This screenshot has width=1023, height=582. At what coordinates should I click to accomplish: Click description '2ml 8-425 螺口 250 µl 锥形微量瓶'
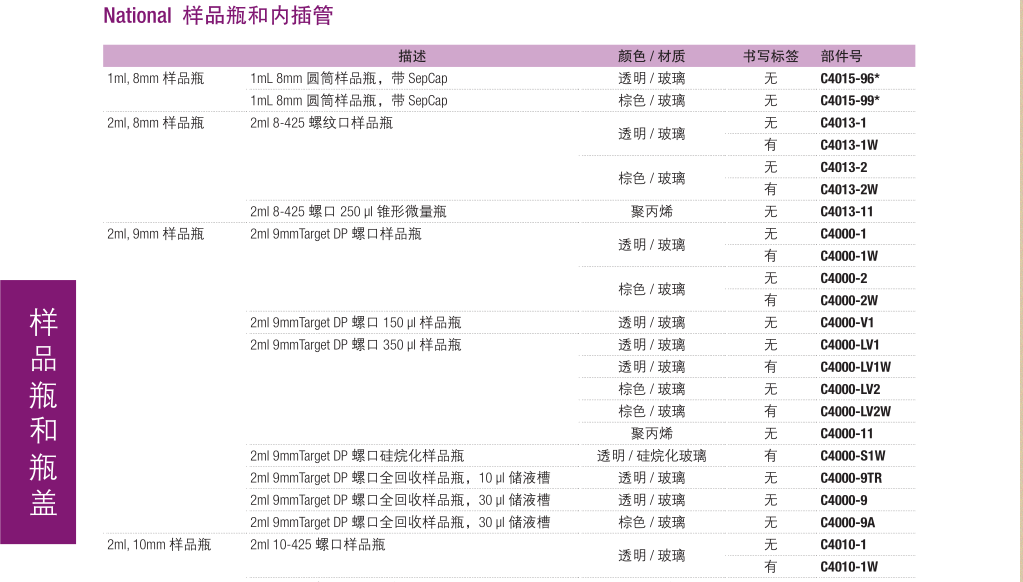348,211
